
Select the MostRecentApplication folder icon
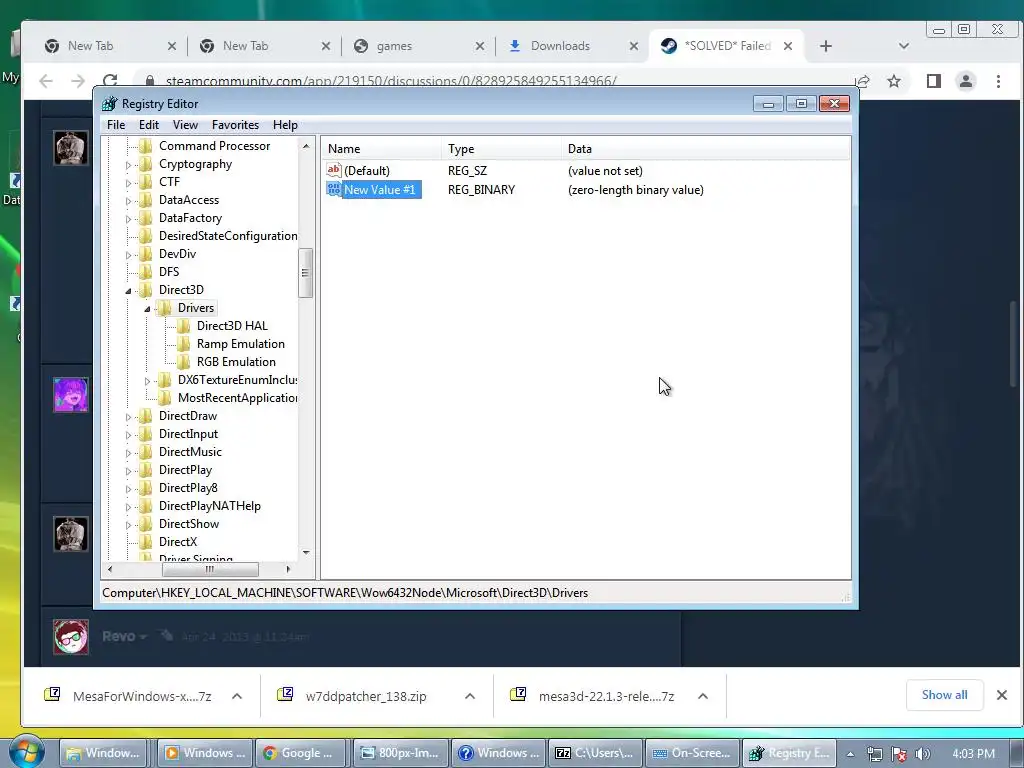coord(165,397)
